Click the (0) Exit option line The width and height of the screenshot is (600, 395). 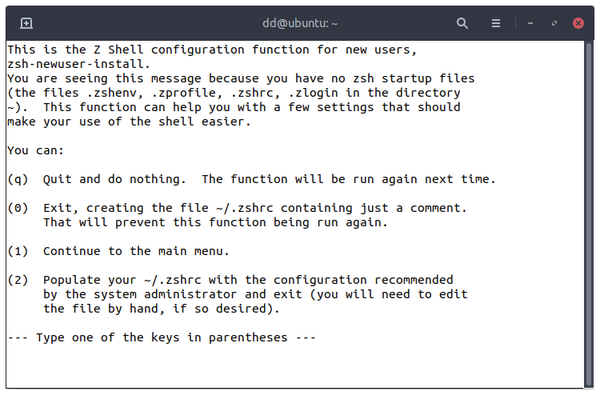(x=237, y=208)
